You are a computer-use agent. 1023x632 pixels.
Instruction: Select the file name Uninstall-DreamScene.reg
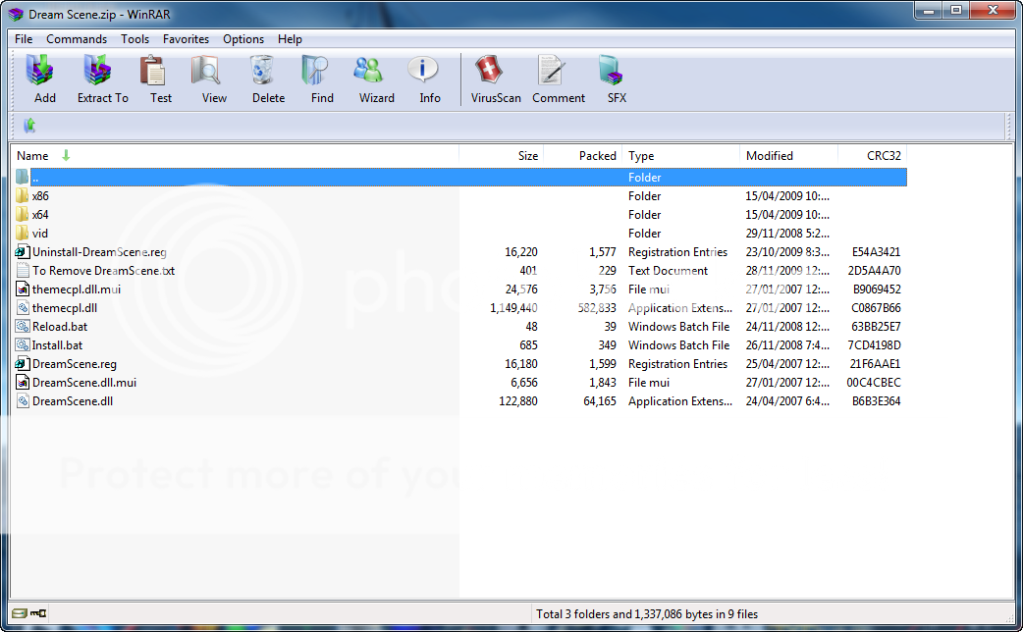[99, 252]
